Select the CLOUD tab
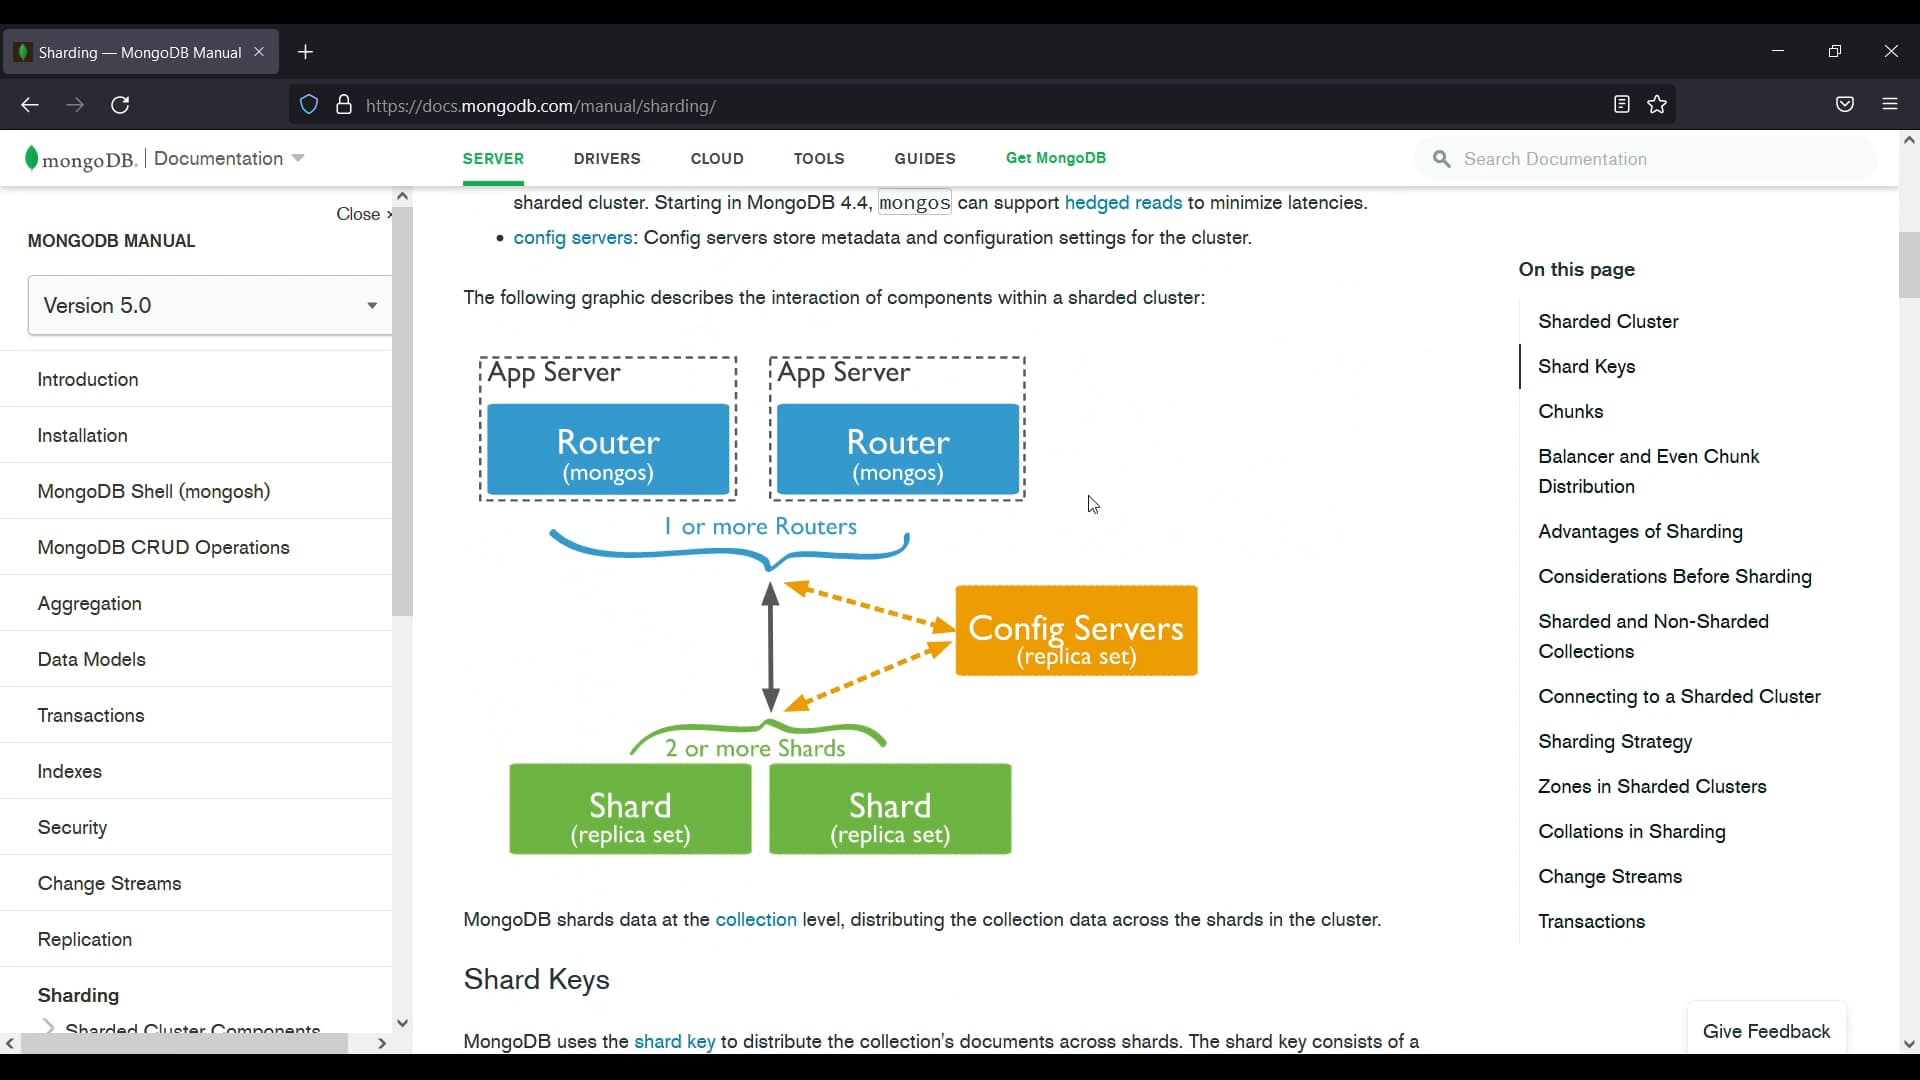This screenshot has height=1080, width=1920. [x=717, y=158]
